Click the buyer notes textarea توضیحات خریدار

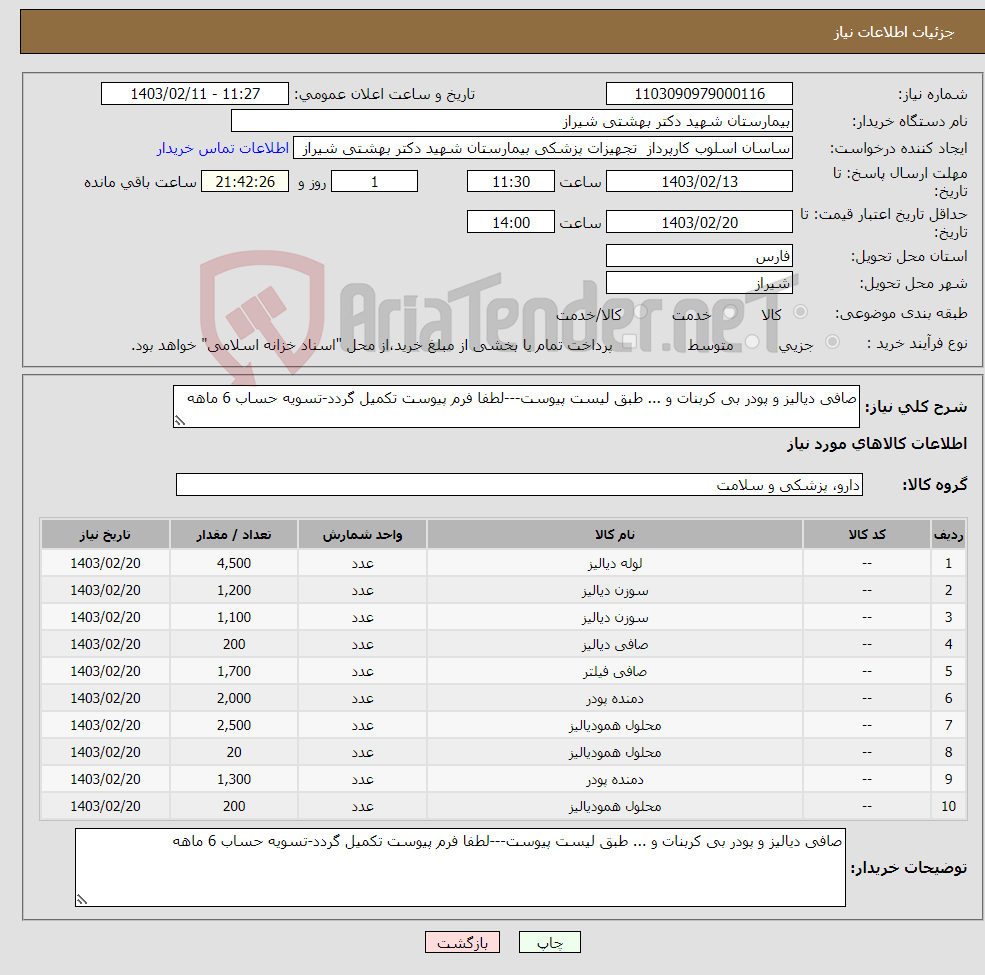[x=460, y=868]
